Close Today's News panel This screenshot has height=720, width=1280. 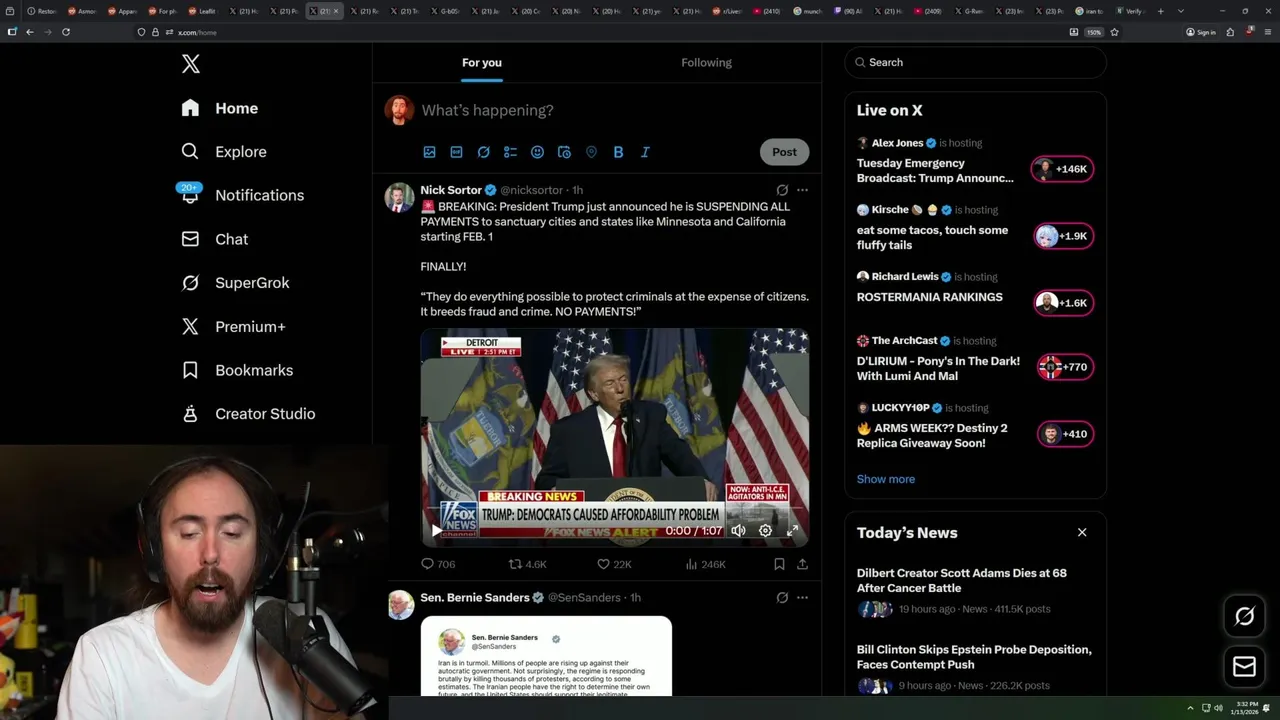tap(1082, 532)
